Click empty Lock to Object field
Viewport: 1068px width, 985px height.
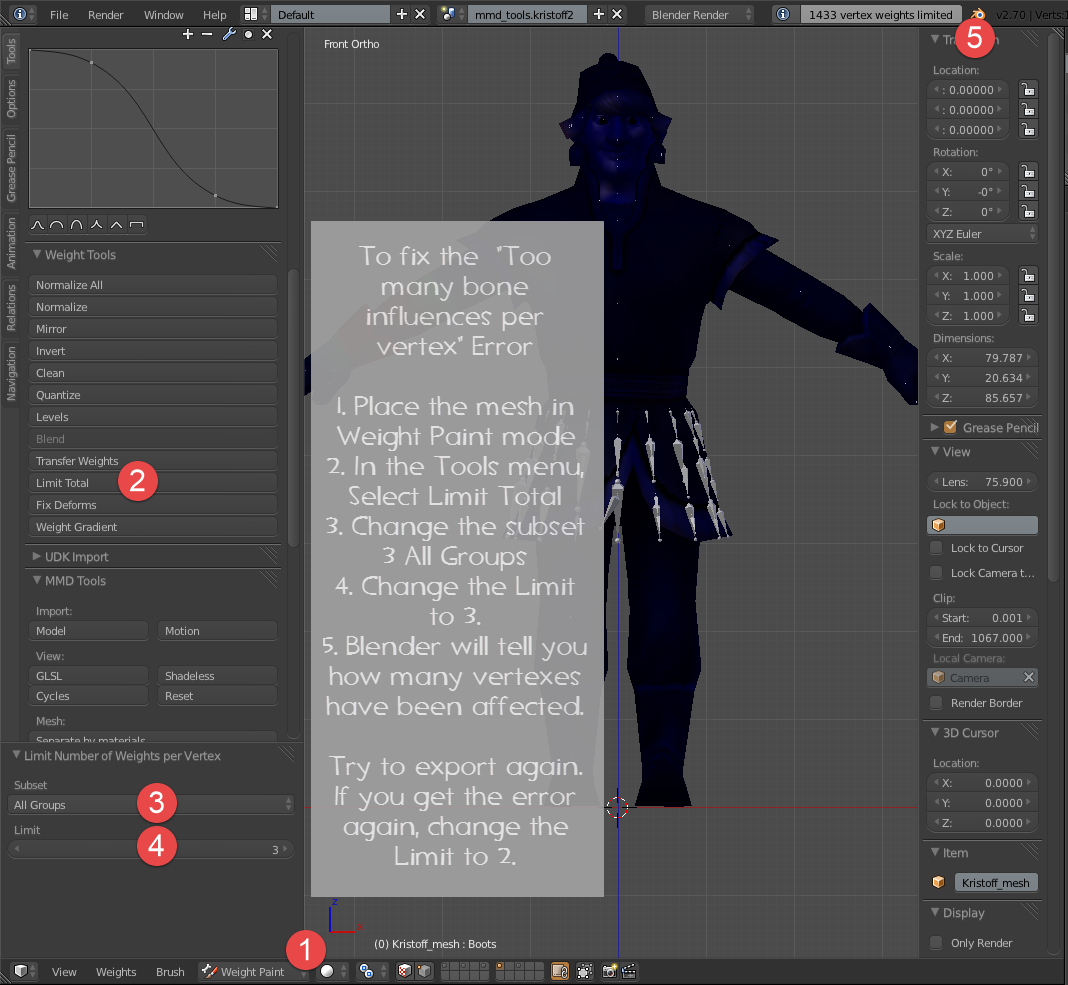coord(982,525)
